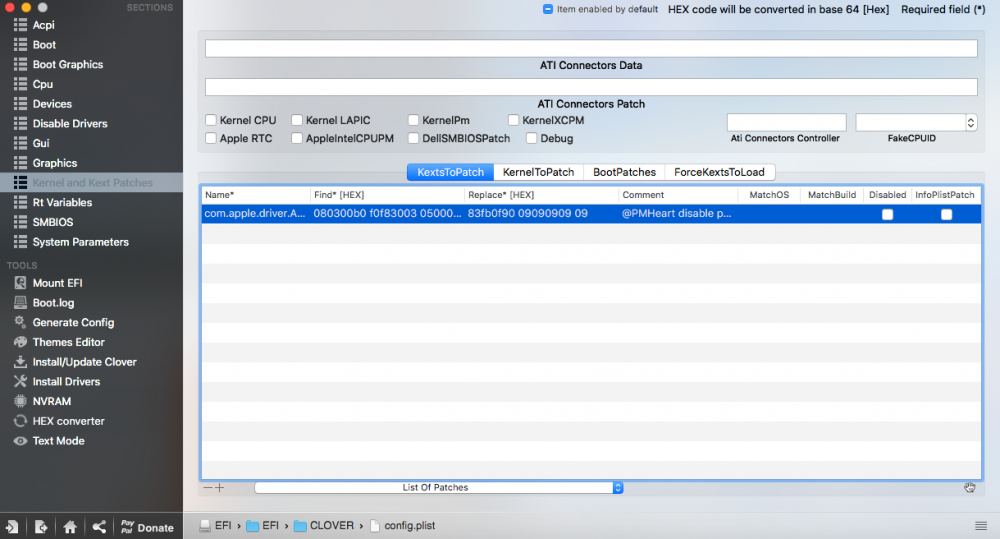
Task: Enable the Debug checkbox
Action: (531, 138)
